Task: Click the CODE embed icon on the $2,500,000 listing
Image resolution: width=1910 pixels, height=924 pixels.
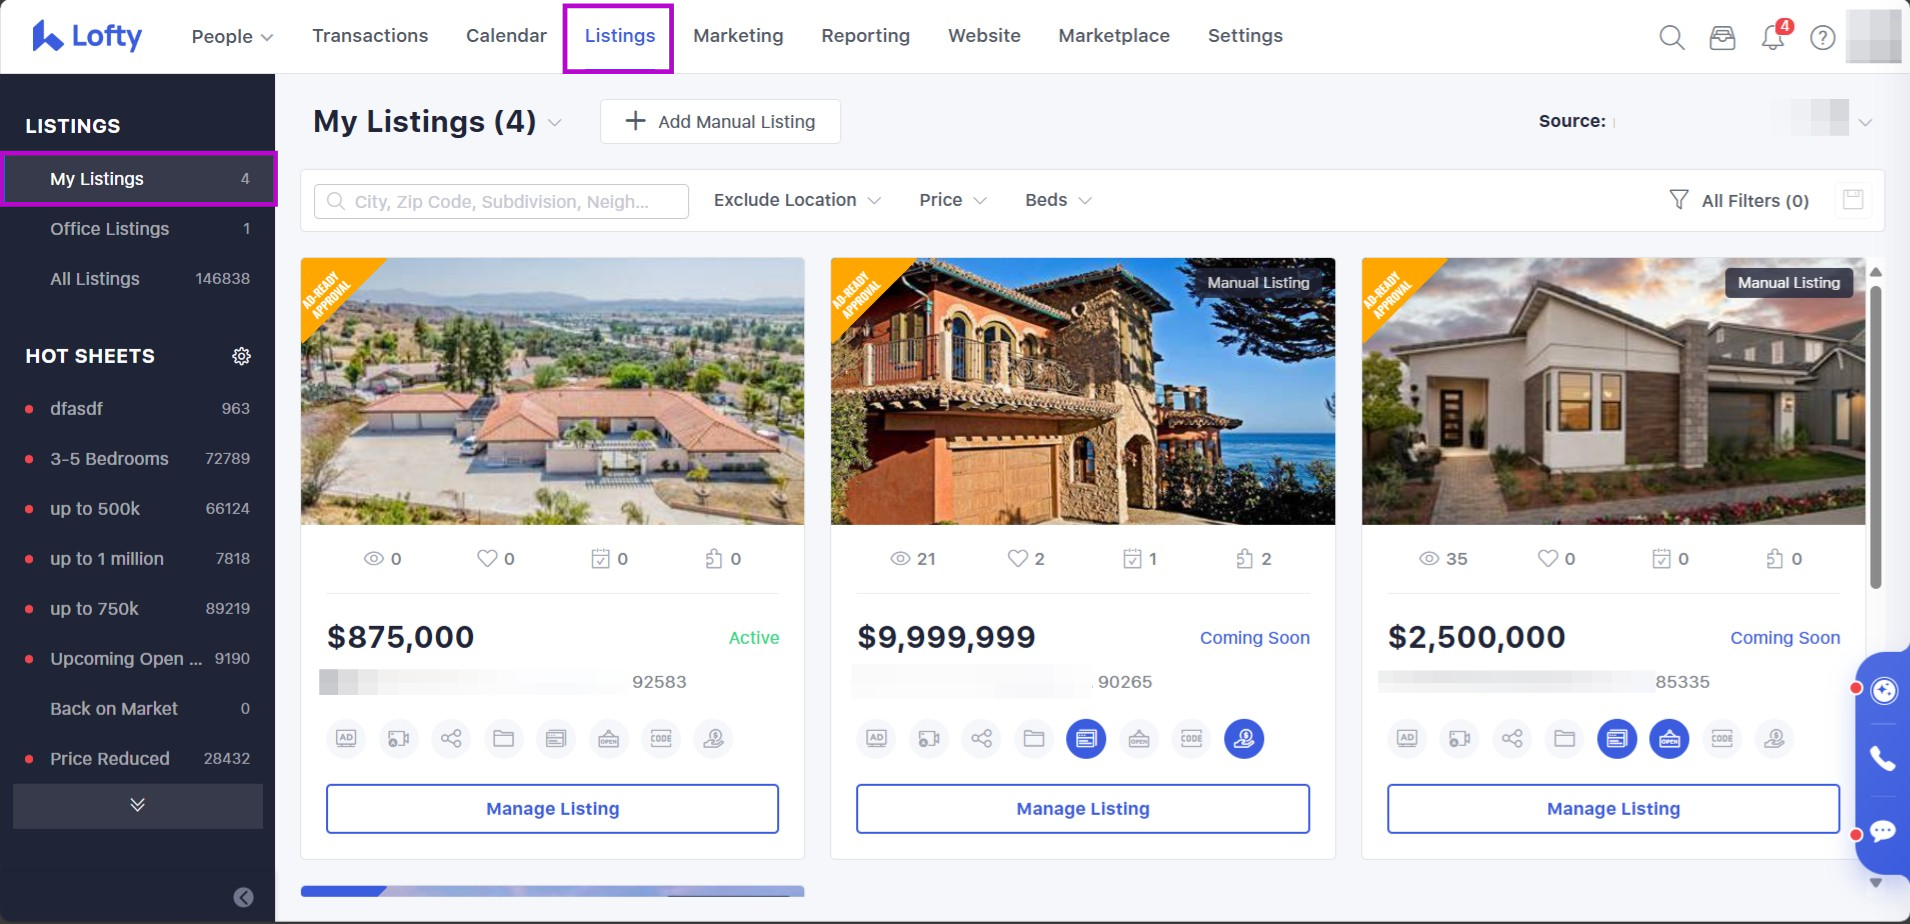Action: coord(1722,738)
